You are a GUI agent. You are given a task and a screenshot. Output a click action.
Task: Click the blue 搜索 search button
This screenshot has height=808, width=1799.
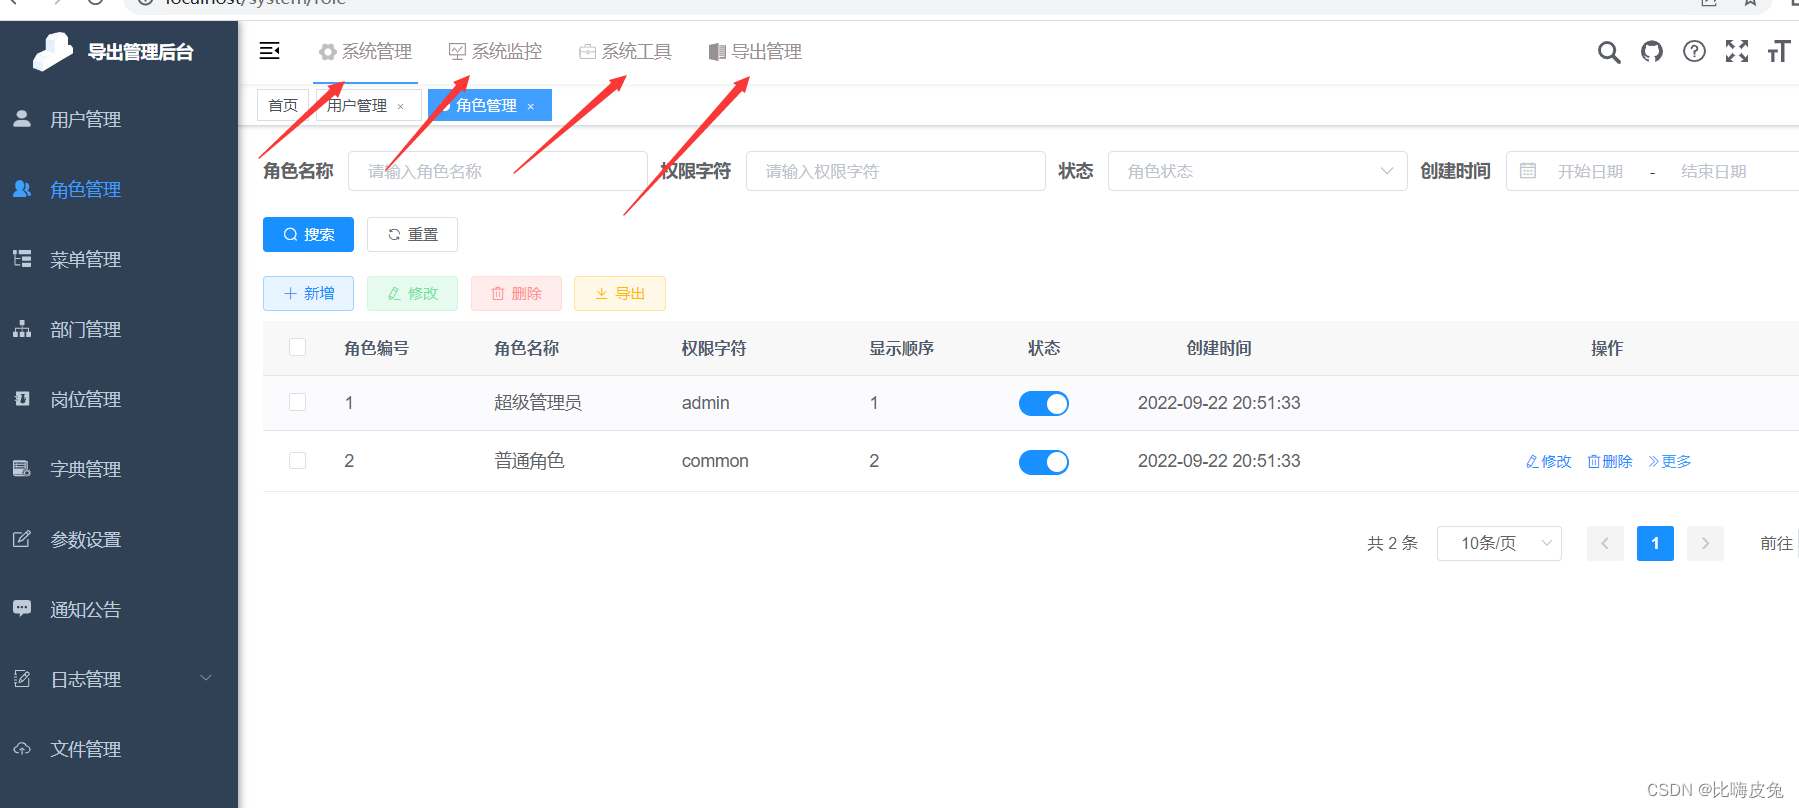308,234
